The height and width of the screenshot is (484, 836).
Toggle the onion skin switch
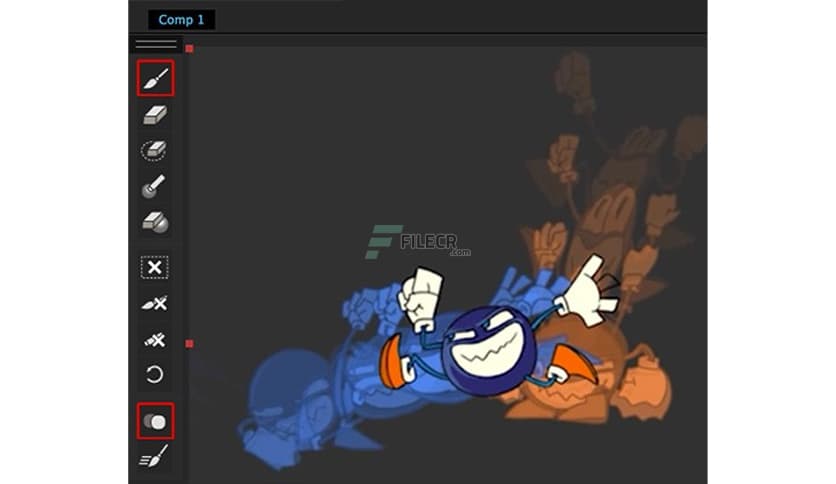(x=155, y=422)
